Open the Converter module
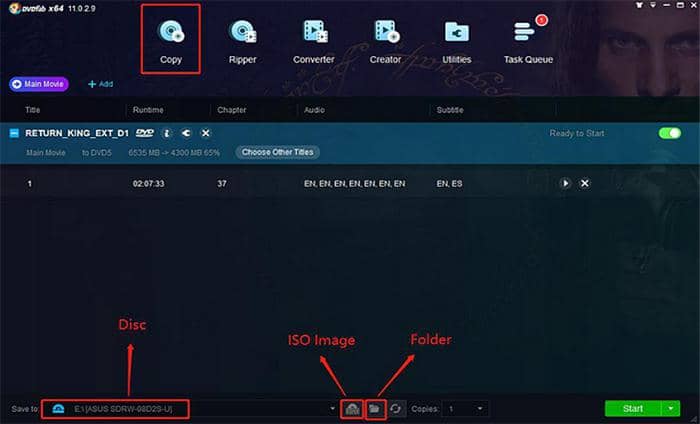Image resolution: width=700 pixels, height=424 pixels. [314, 40]
